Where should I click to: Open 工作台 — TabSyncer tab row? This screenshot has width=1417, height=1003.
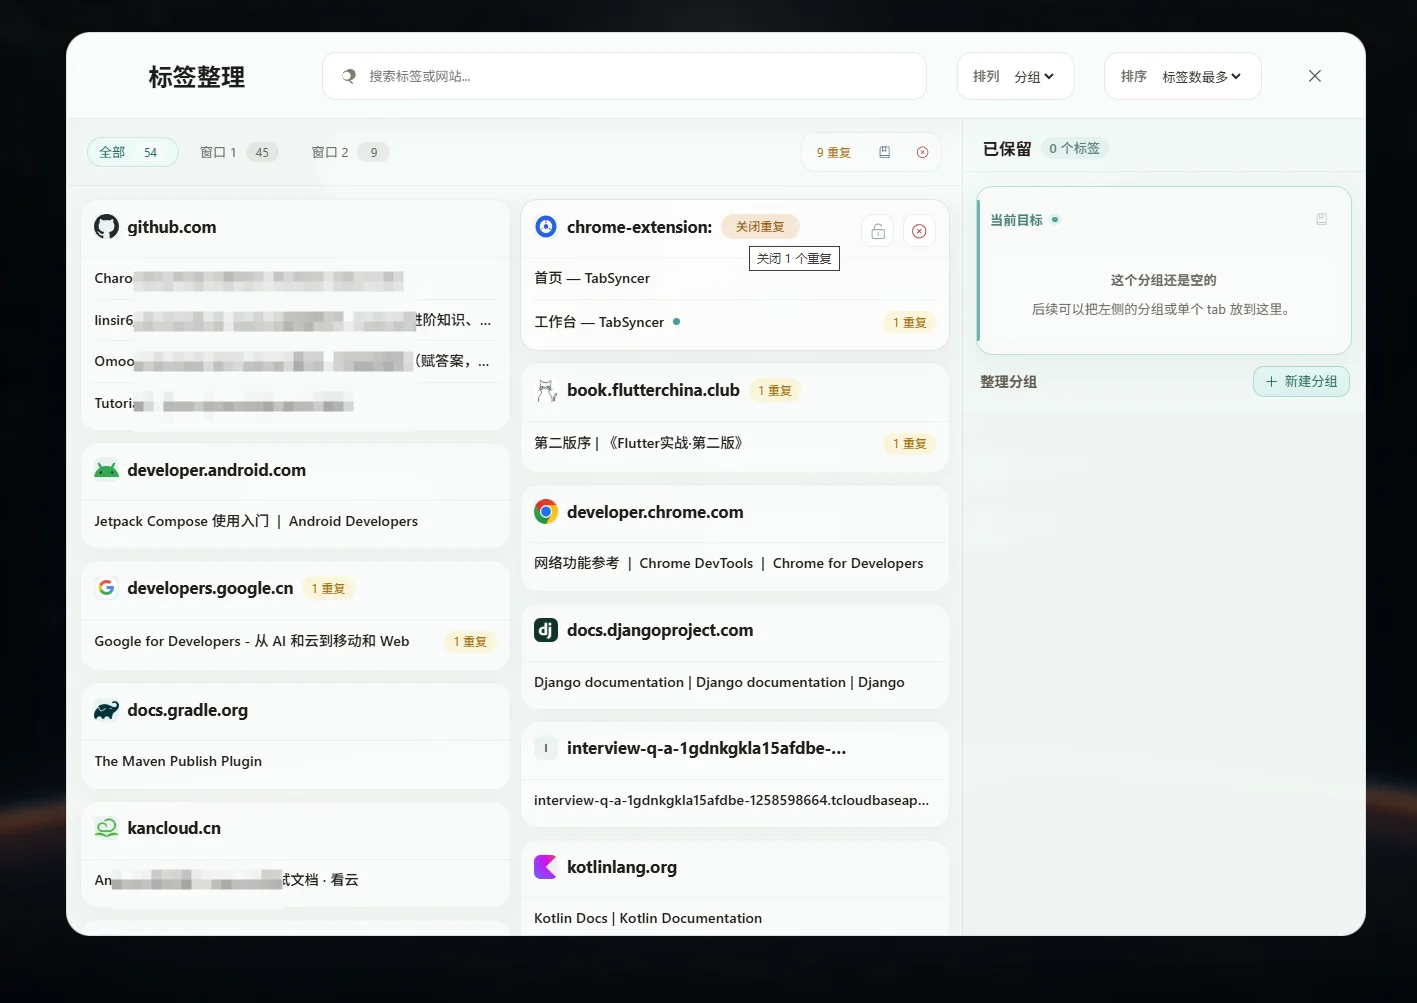[x=735, y=322]
